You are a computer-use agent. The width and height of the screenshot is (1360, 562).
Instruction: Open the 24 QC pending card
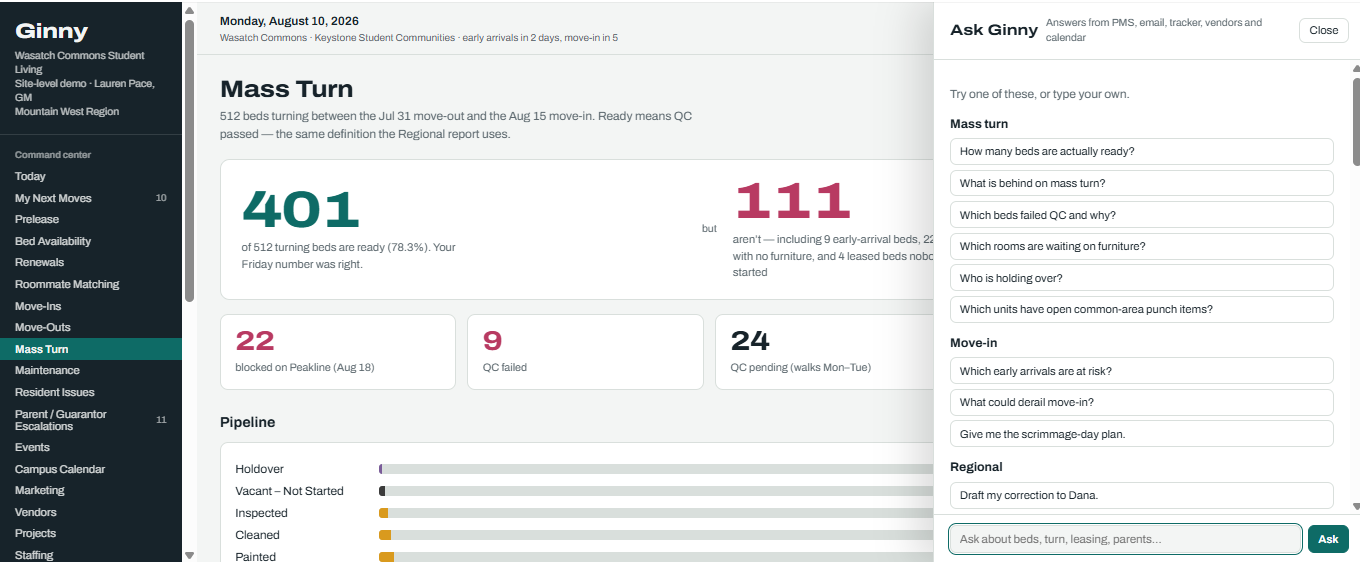(825, 352)
